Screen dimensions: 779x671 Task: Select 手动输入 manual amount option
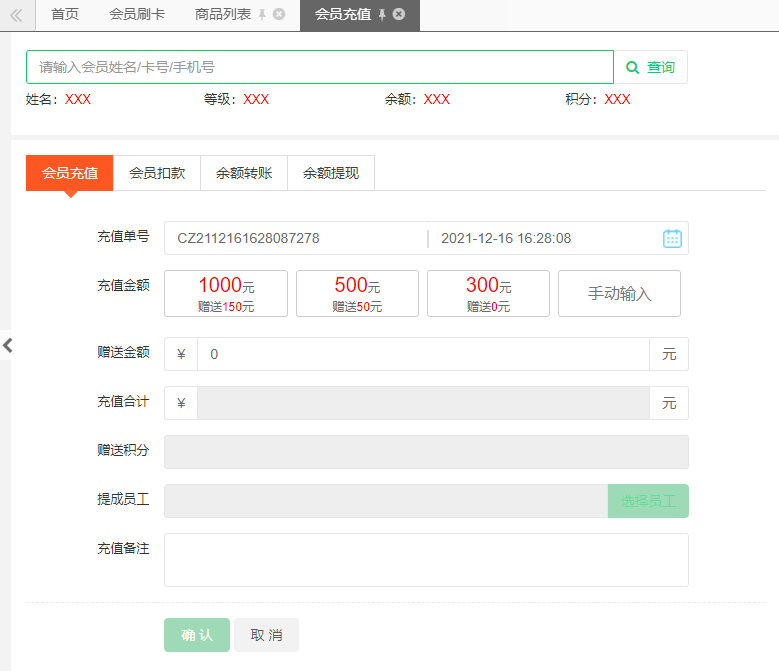click(620, 294)
